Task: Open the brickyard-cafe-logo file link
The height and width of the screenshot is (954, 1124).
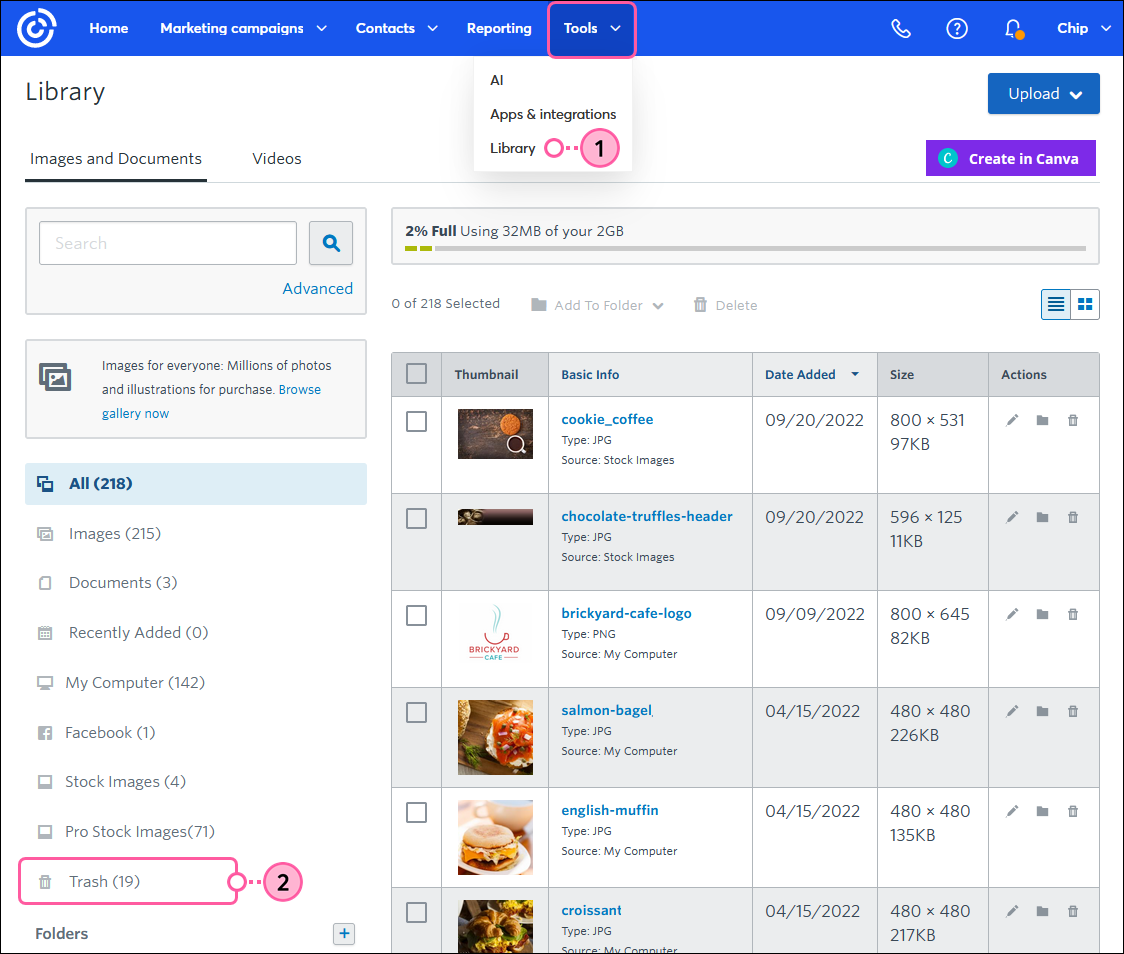Action: click(627, 613)
